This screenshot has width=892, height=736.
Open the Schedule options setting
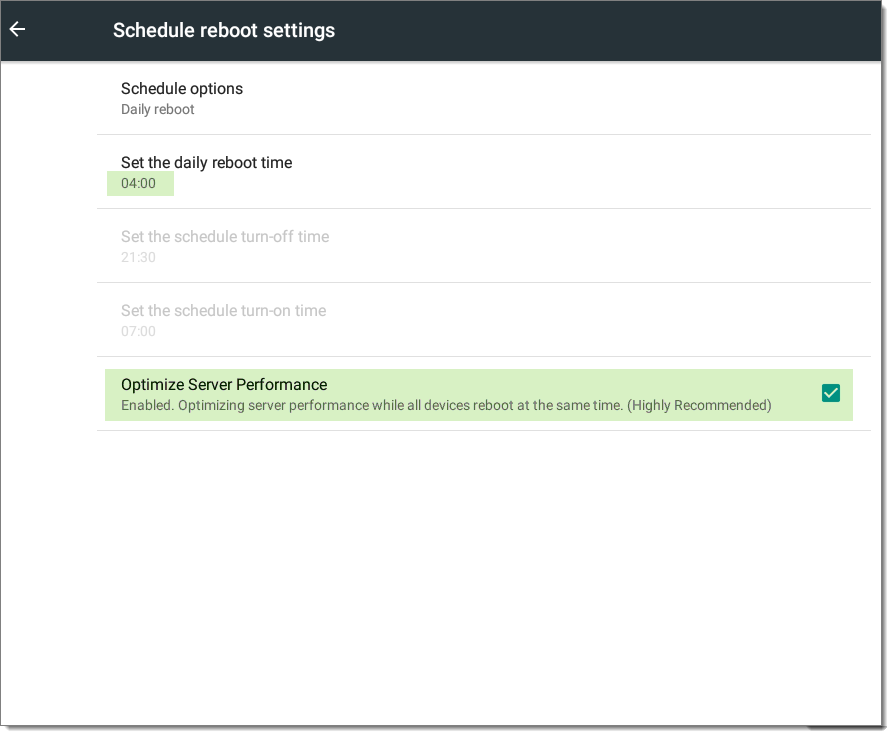point(484,98)
